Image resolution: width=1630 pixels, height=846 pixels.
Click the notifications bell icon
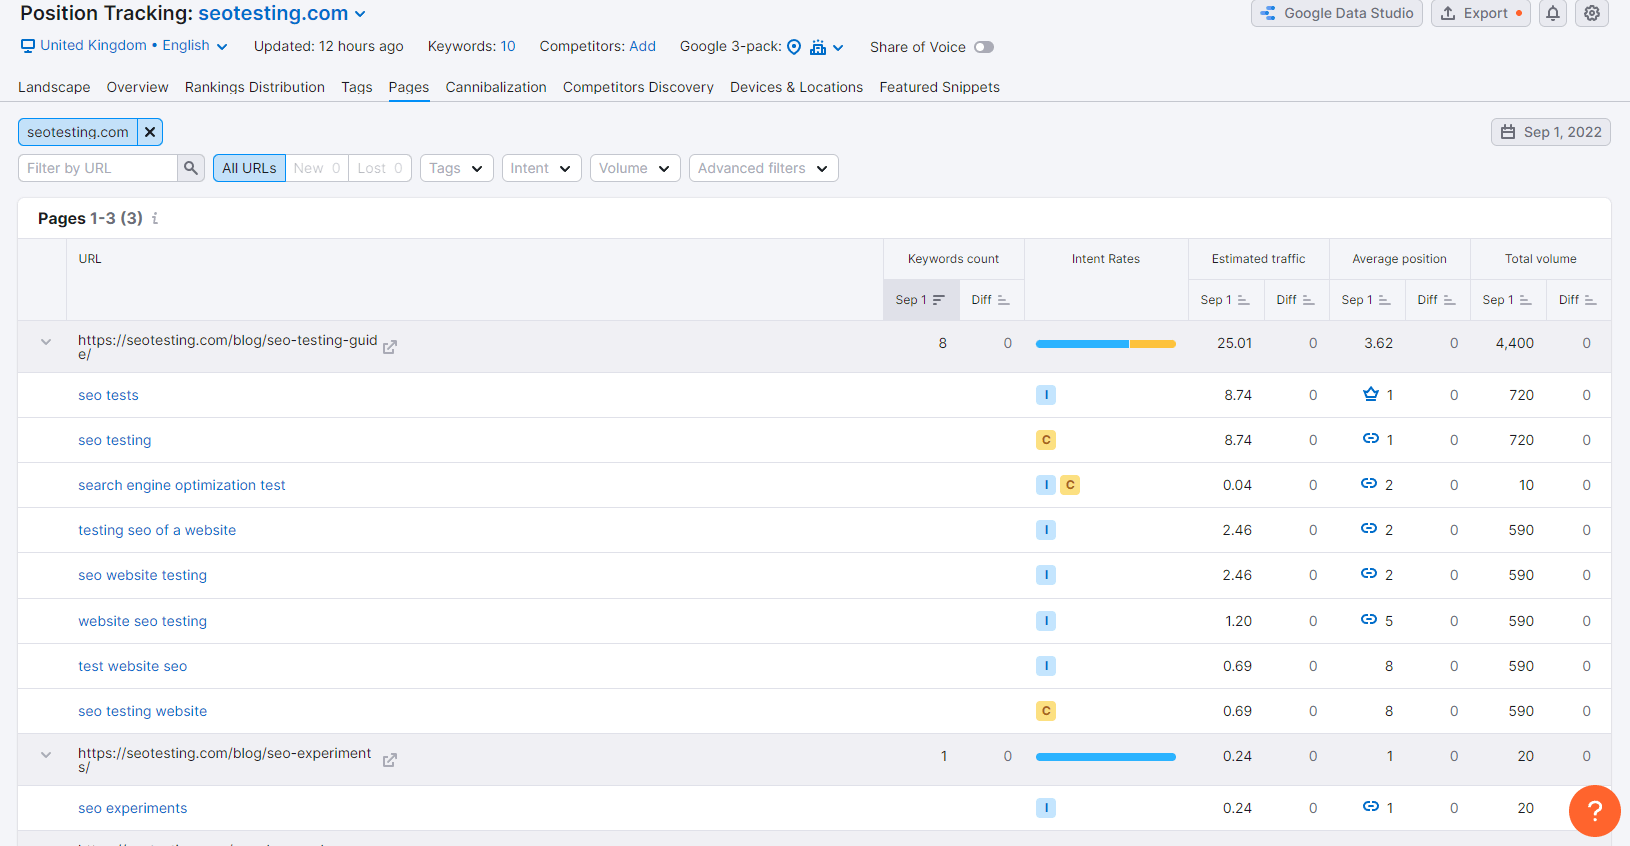click(x=1553, y=13)
